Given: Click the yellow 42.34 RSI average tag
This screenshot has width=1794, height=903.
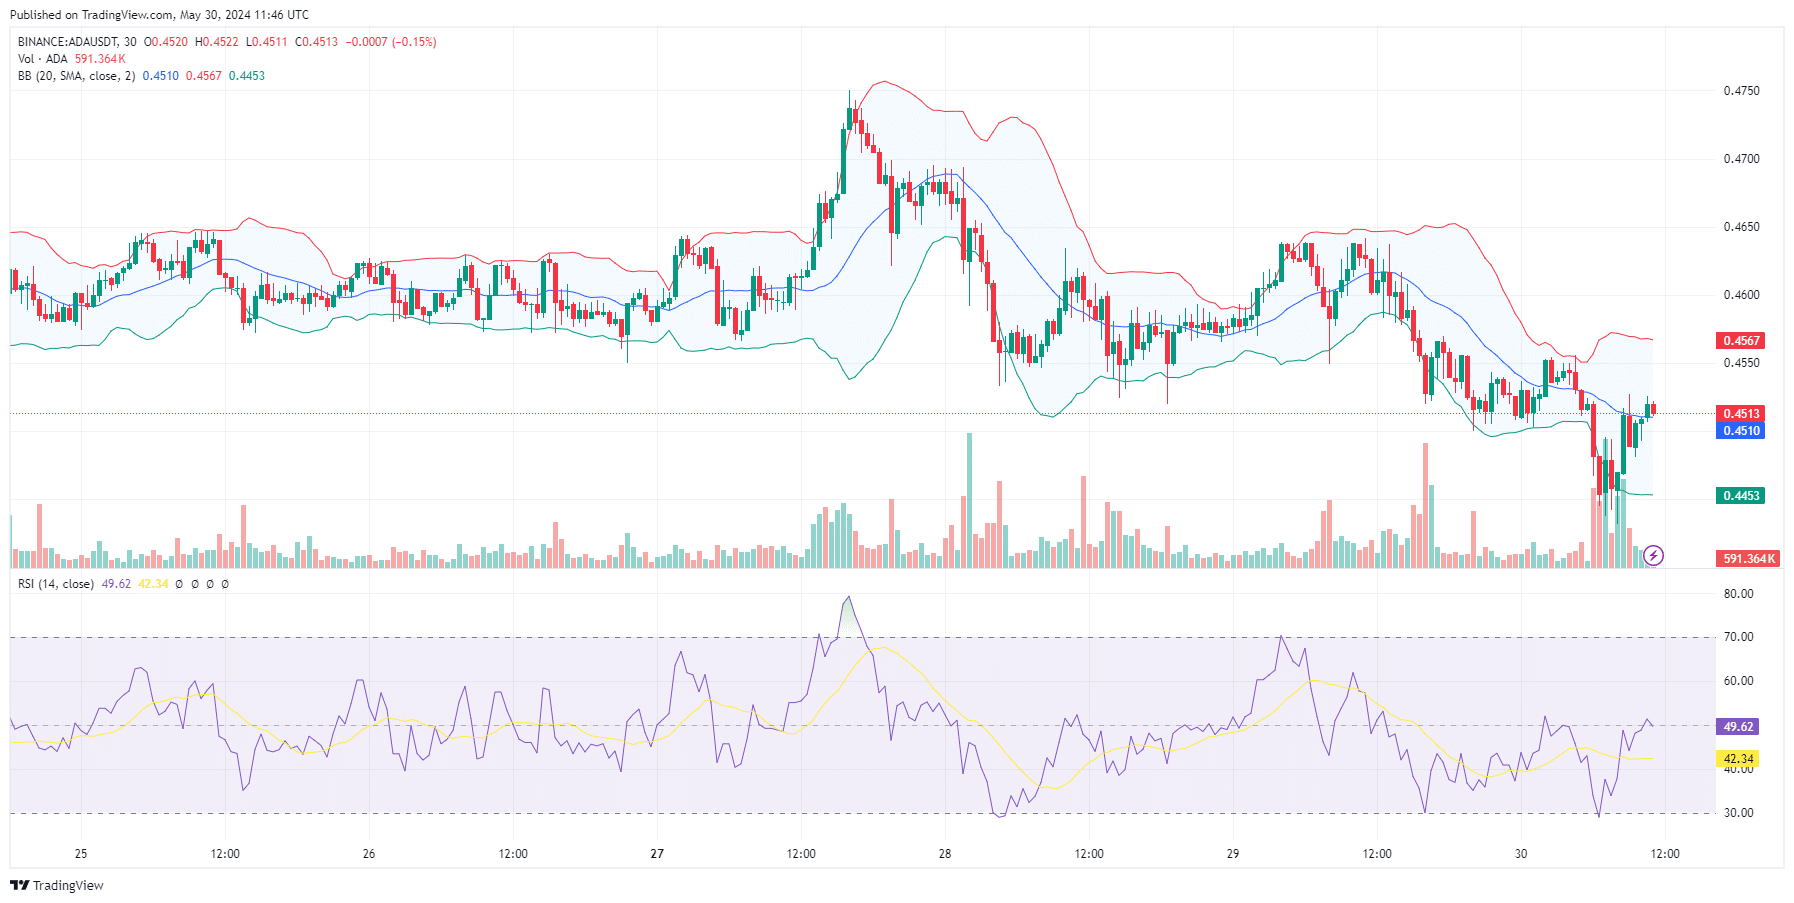Looking at the screenshot, I should (1738, 759).
